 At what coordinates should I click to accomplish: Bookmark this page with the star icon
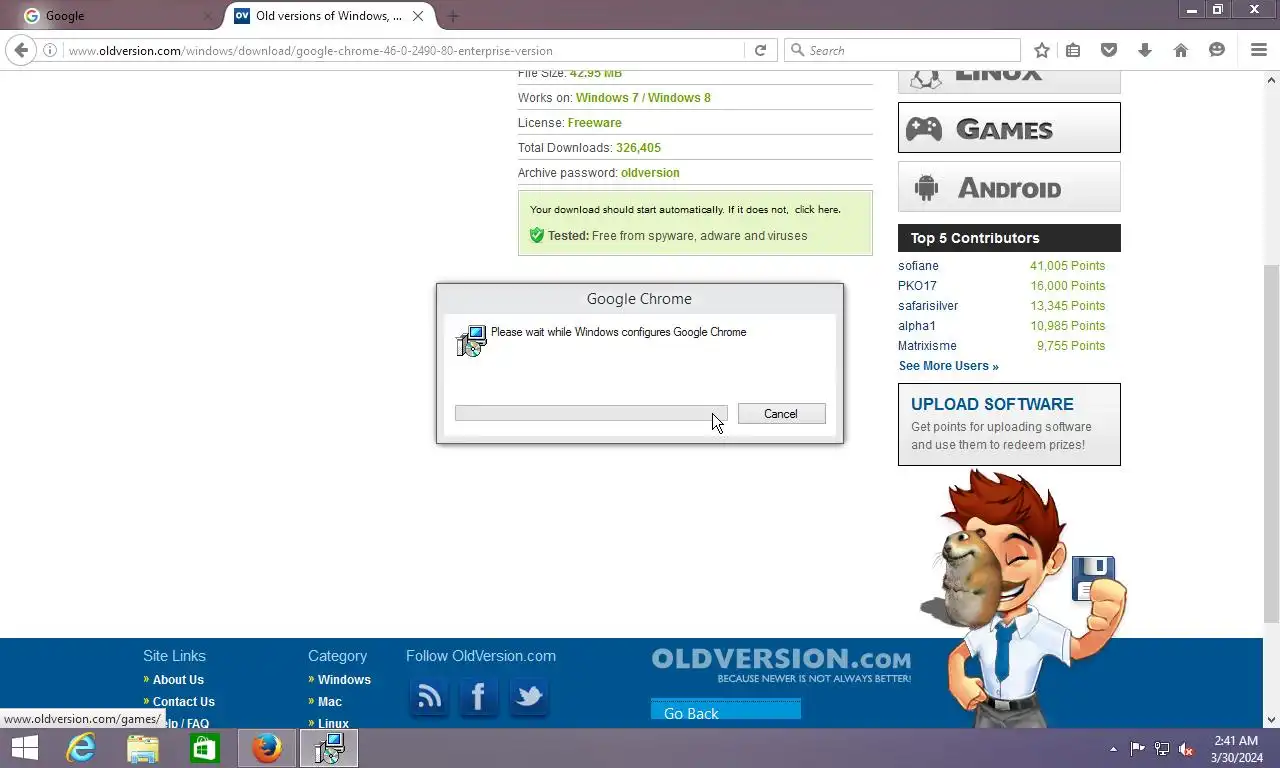click(x=1042, y=50)
